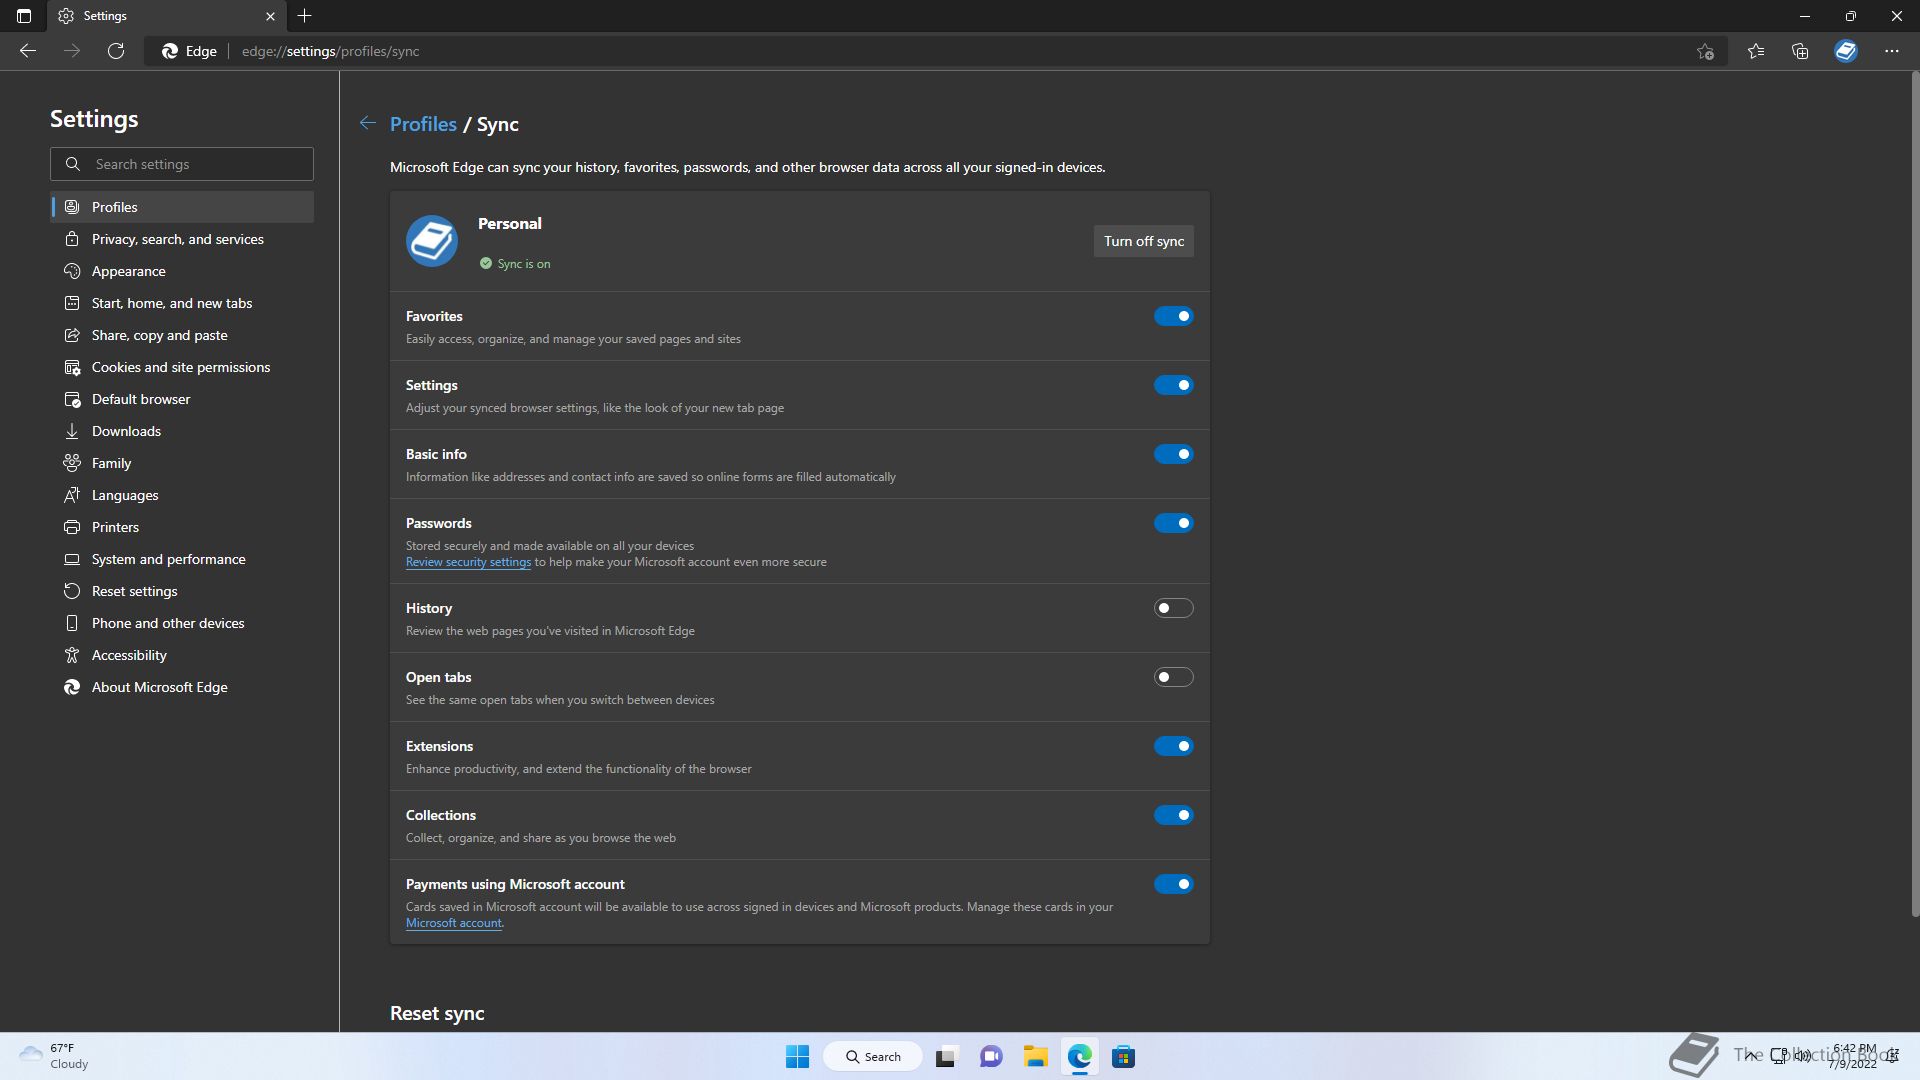Click the Downloads arrow icon in sidebar
This screenshot has height=1080, width=1920.
tap(72, 431)
